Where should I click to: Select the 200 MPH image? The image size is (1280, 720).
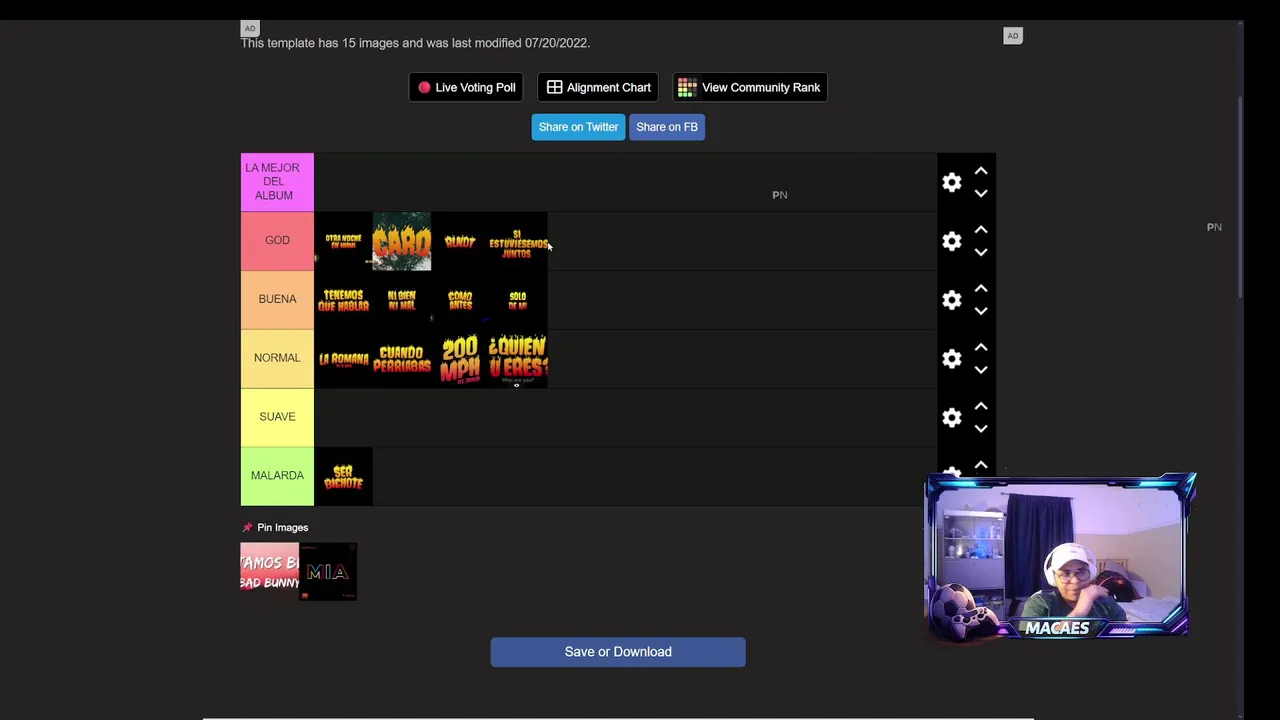click(460, 359)
